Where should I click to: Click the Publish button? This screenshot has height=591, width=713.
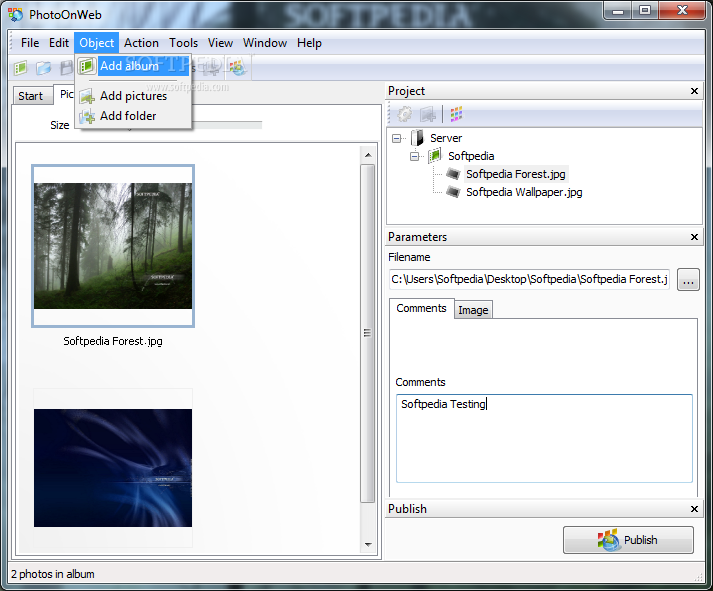[628, 540]
